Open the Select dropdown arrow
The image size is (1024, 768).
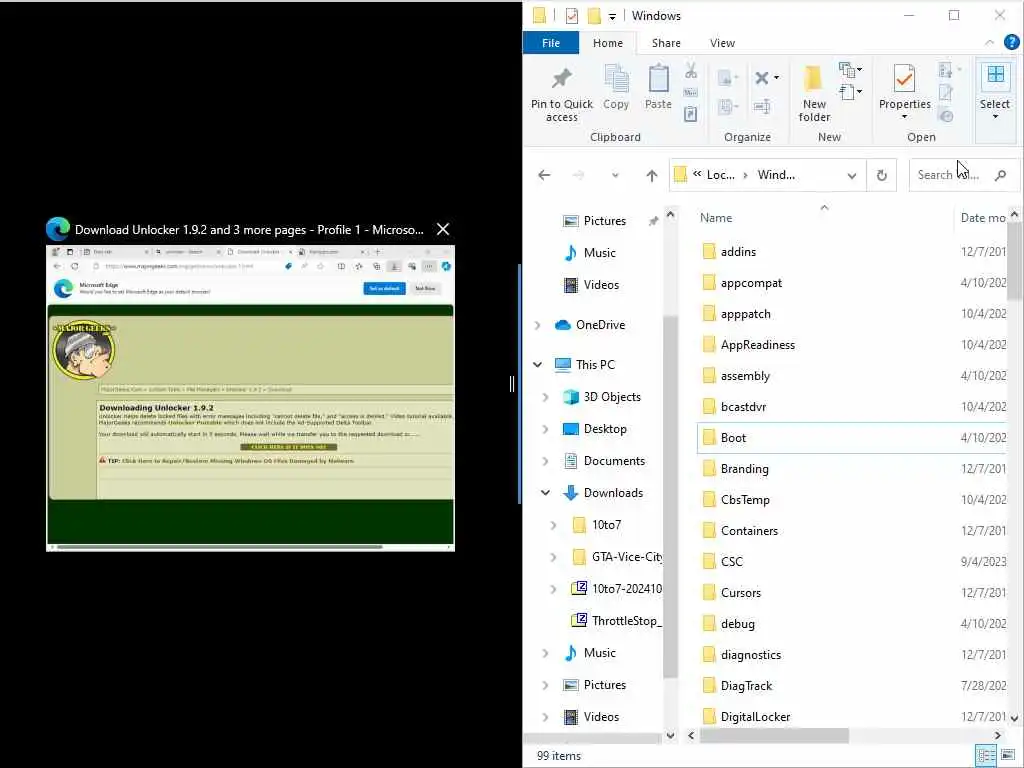tap(995, 117)
